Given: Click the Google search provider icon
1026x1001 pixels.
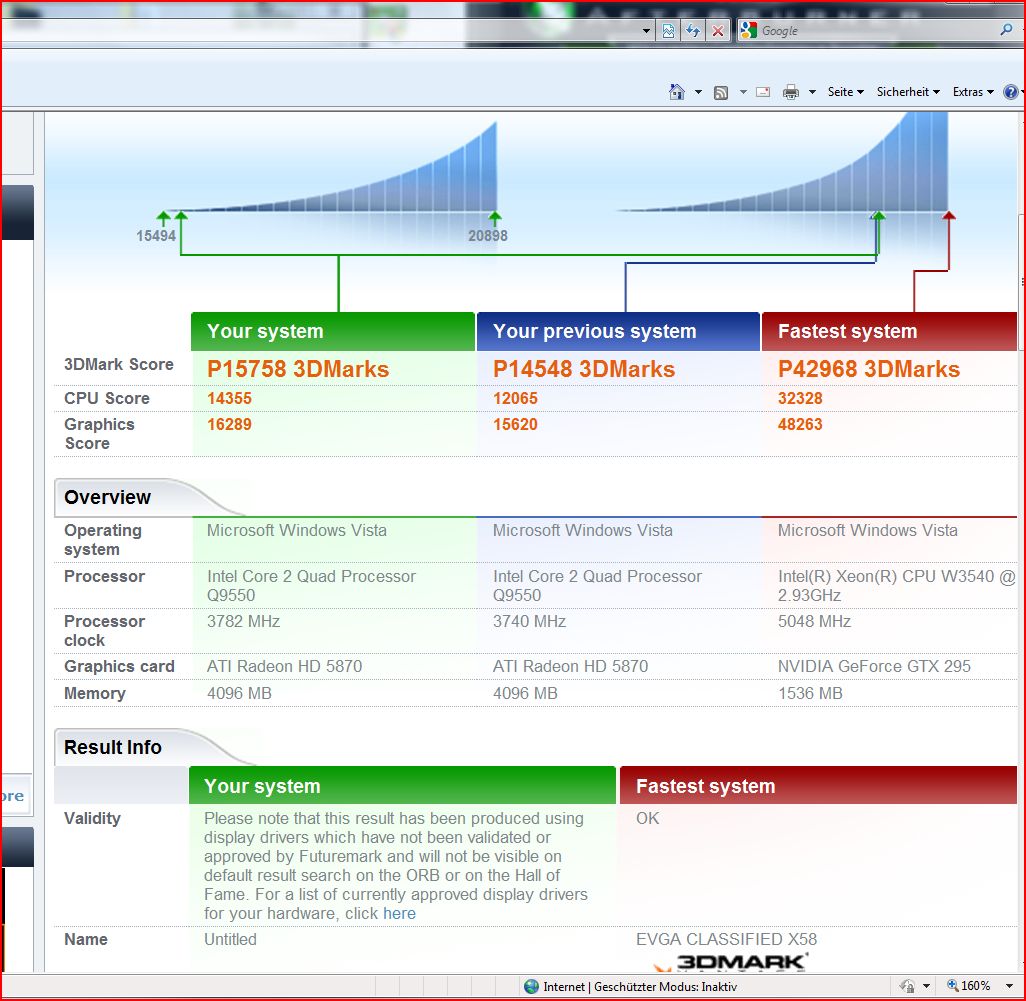Looking at the screenshot, I should tap(748, 30).
